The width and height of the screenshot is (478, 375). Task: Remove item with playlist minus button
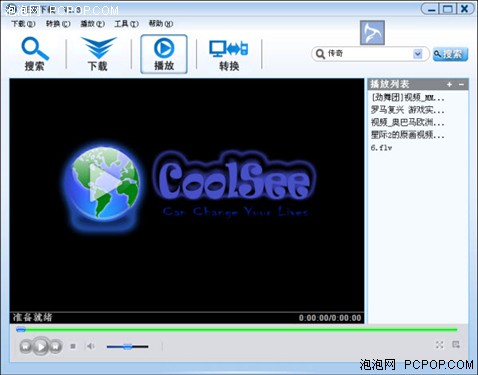(461, 84)
